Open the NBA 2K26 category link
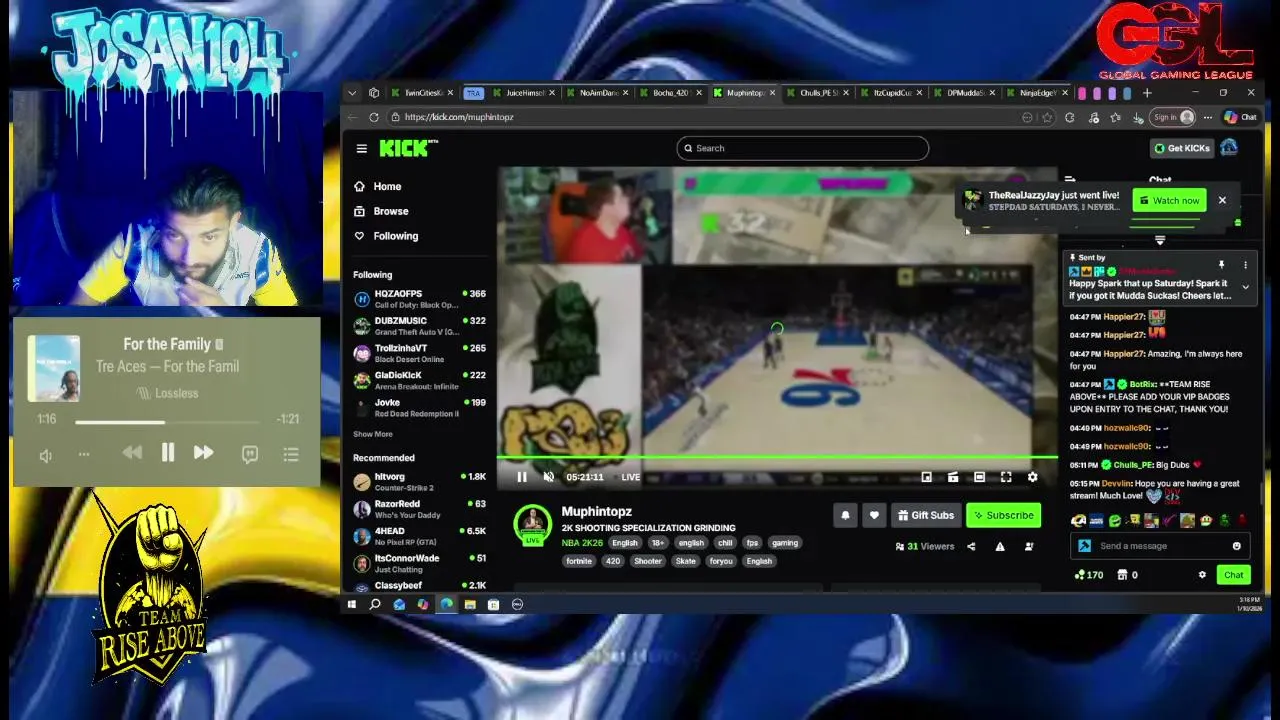 [582, 543]
